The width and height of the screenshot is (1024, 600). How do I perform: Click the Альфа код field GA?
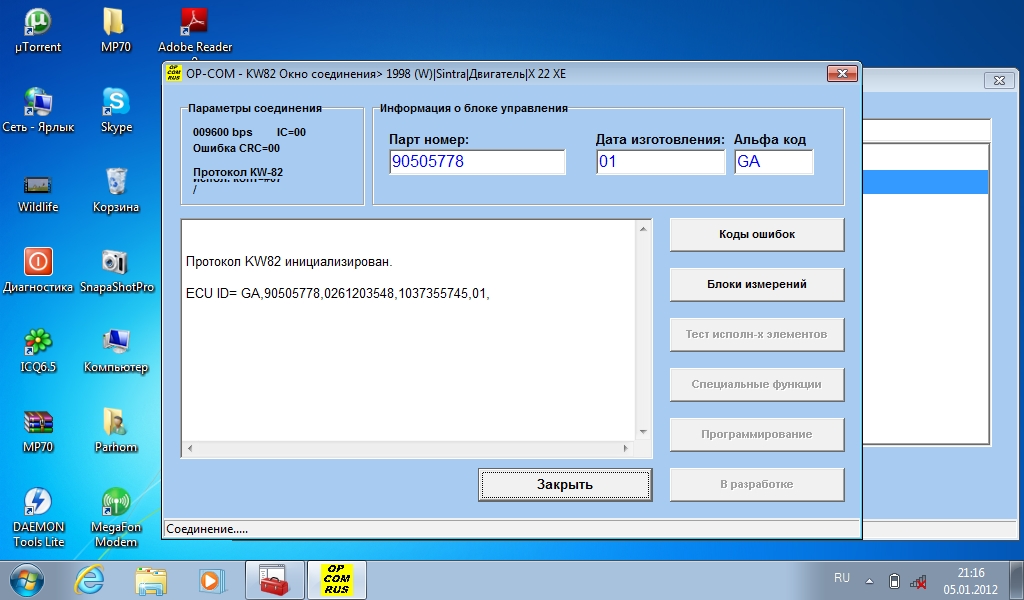pyautogui.click(x=774, y=162)
